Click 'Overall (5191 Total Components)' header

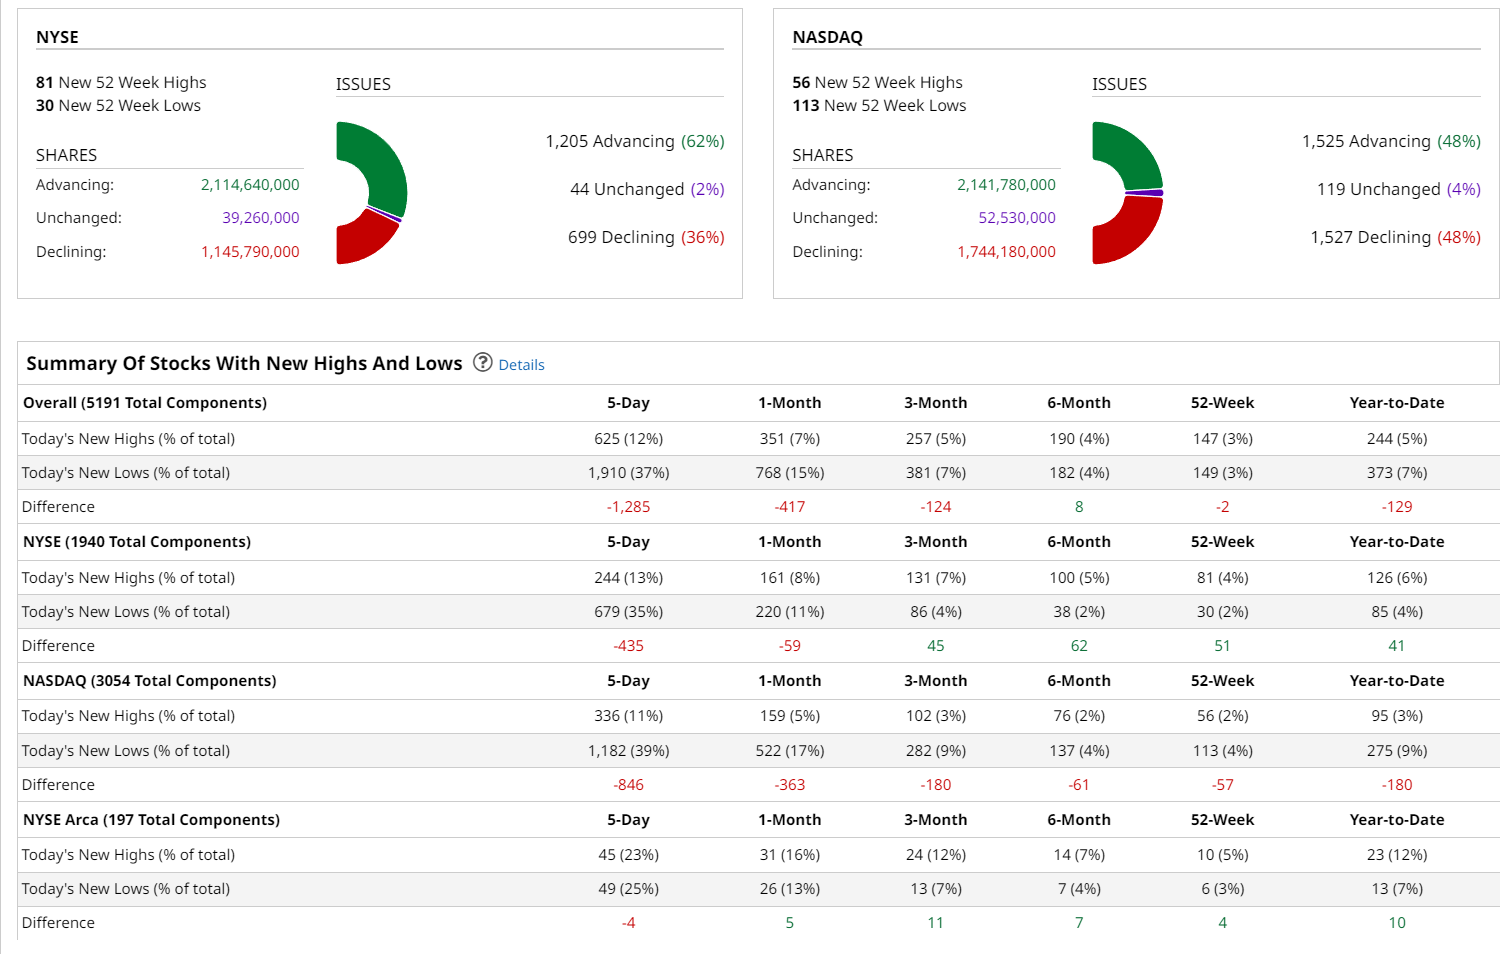(x=145, y=403)
